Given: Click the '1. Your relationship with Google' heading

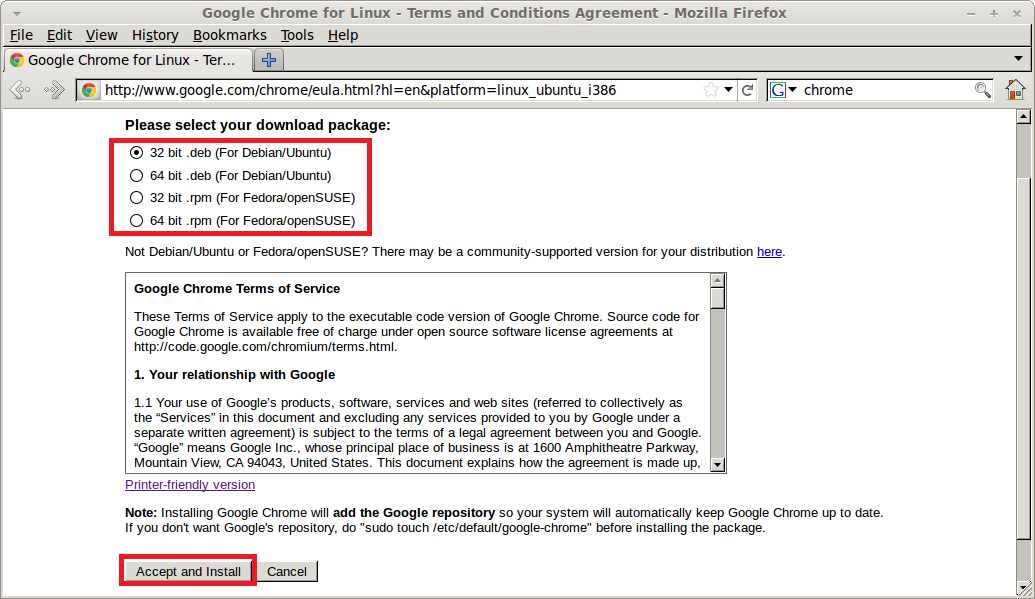Looking at the screenshot, I should (x=234, y=374).
